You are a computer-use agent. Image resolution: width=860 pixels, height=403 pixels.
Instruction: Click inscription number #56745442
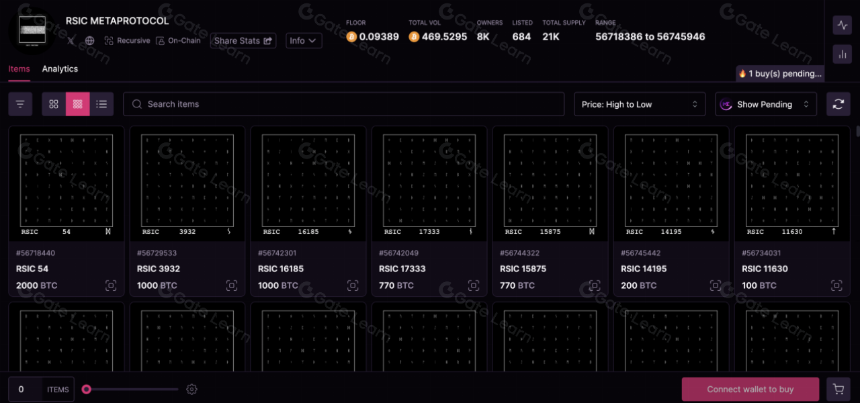pyautogui.click(x=641, y=253)
